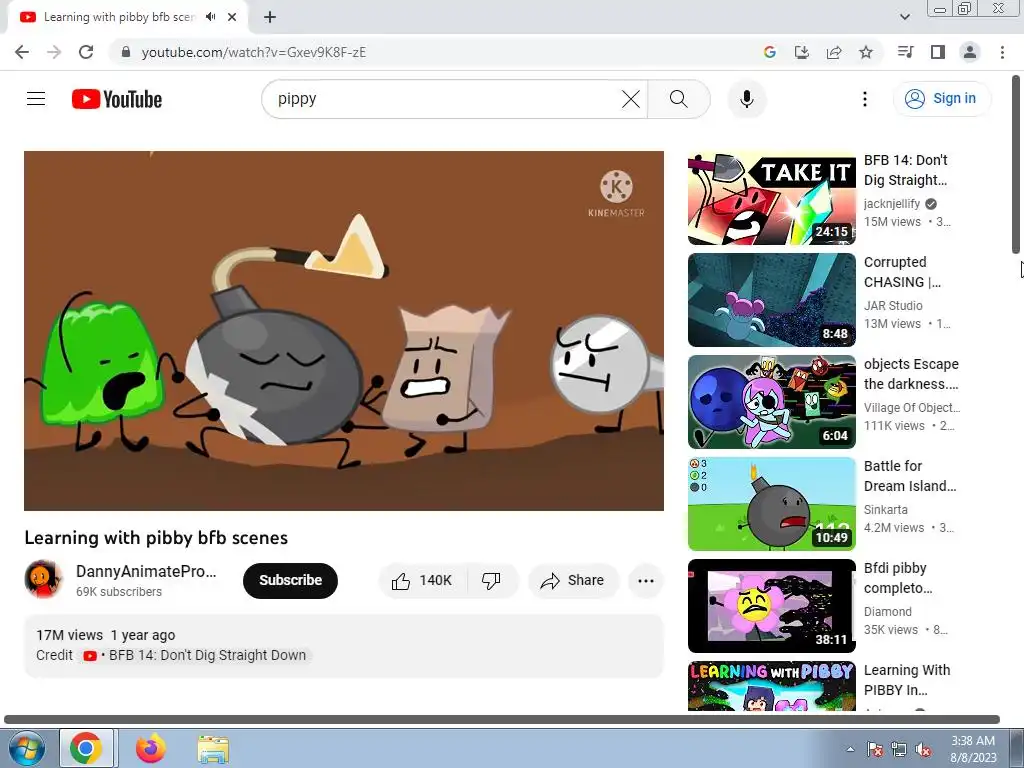The height and width of the screenshot is (768, 1024).
Task: Go back to previous page
Action: tap(22, 52)
